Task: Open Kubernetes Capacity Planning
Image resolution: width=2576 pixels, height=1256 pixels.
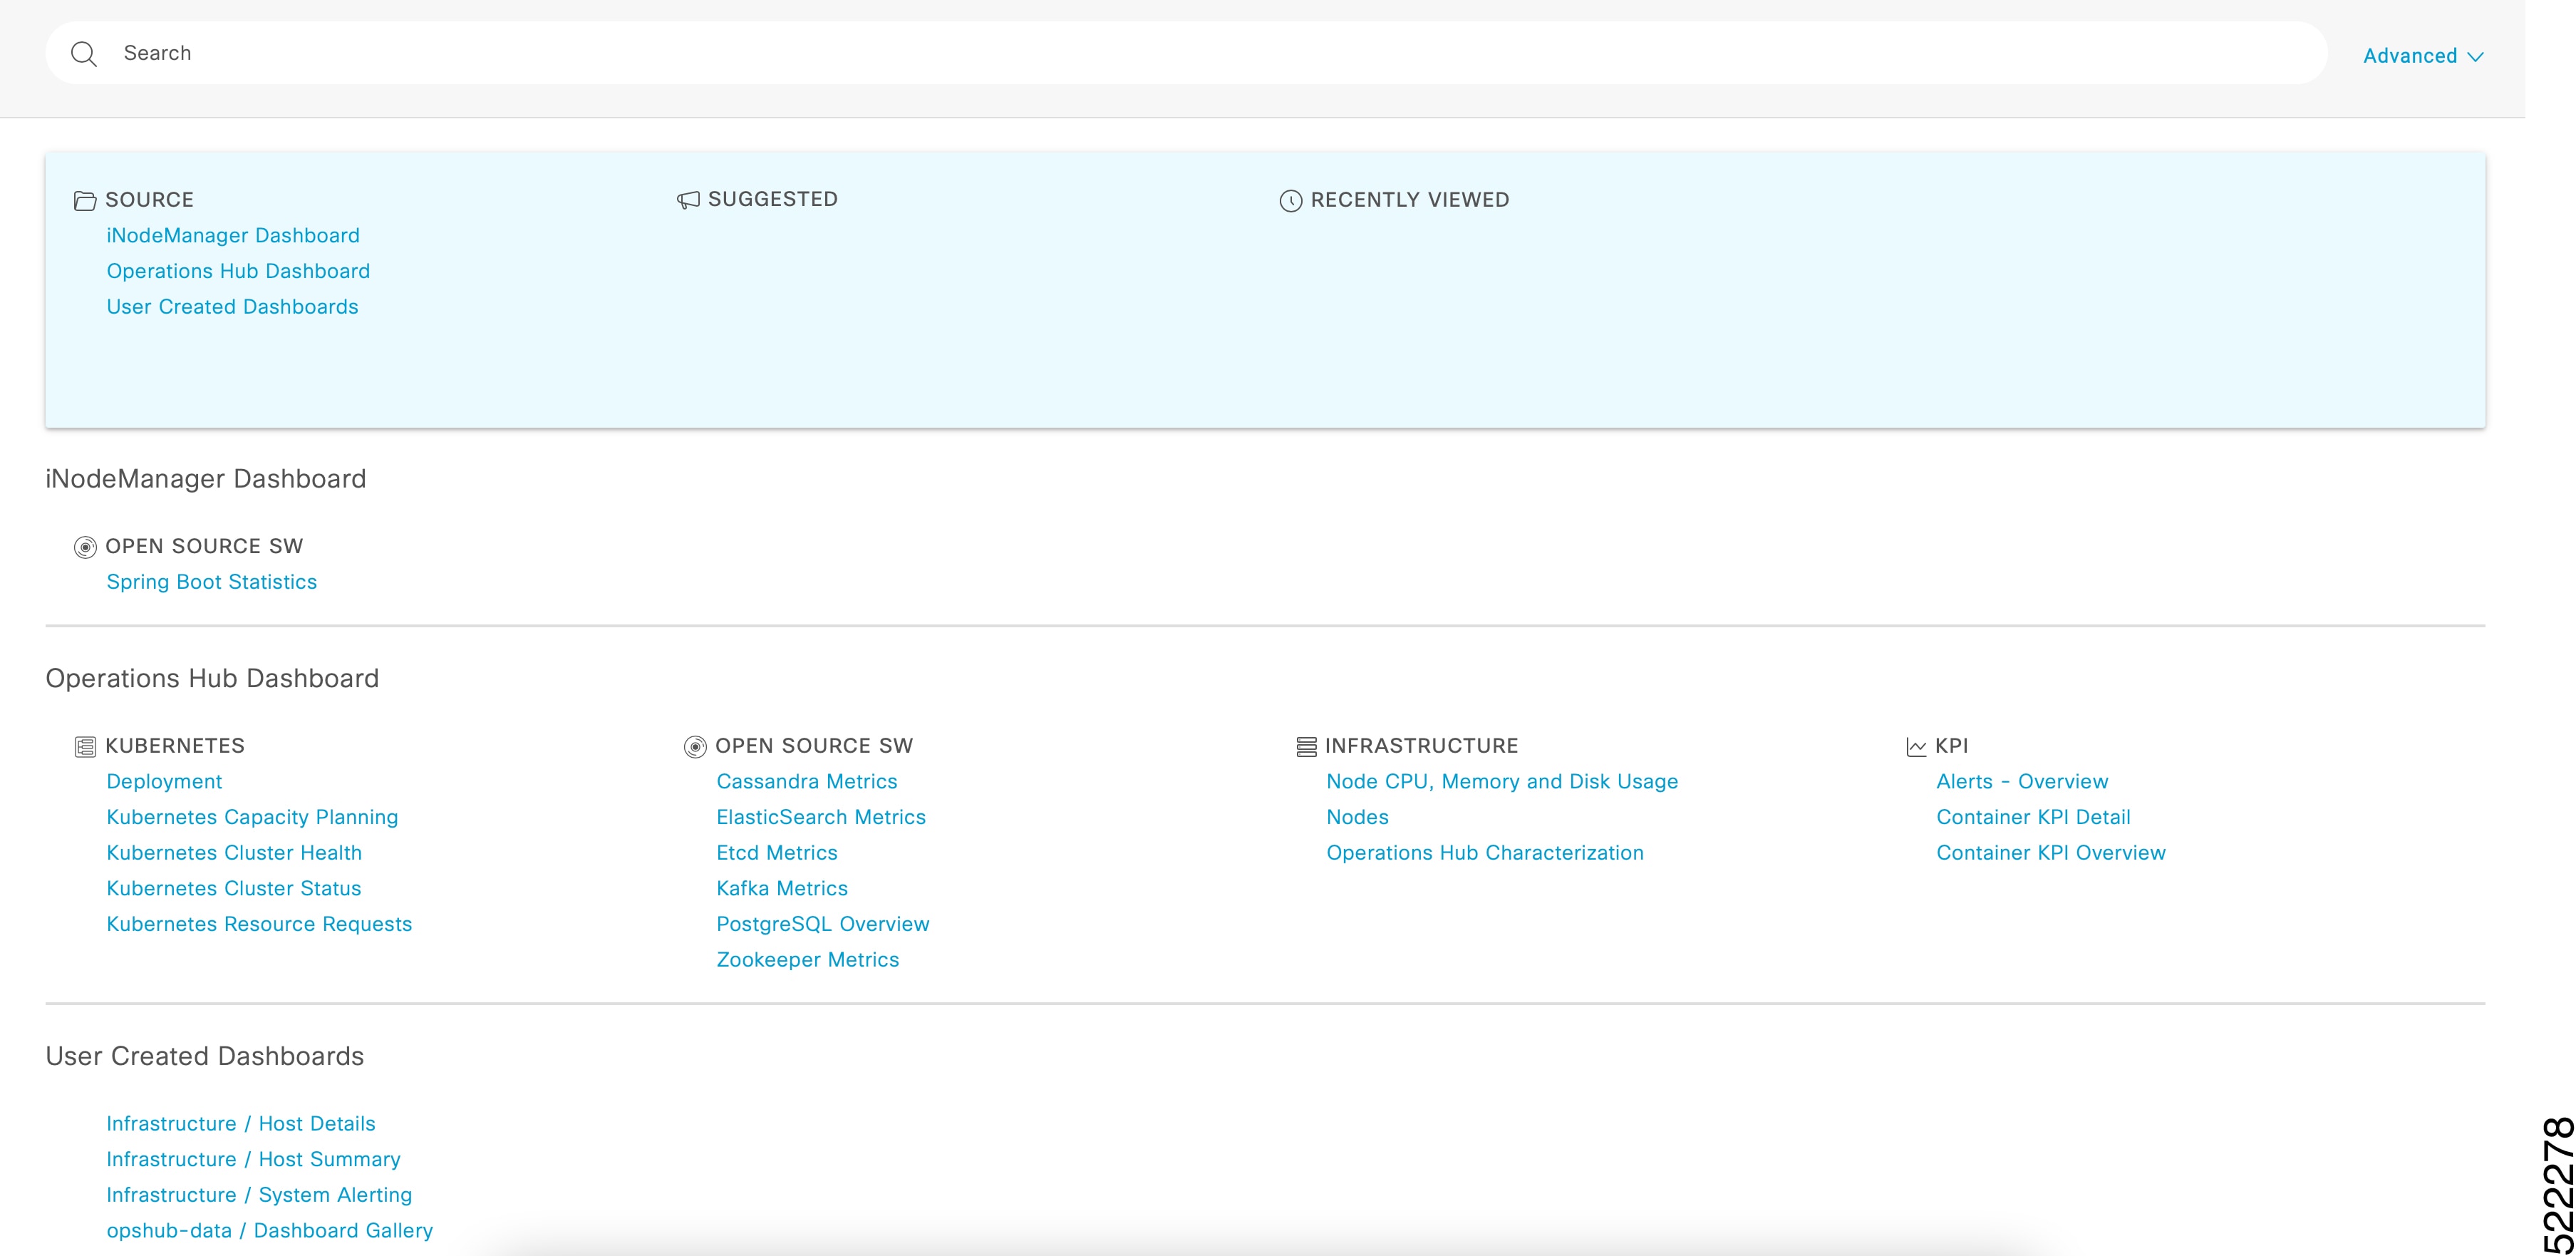Action: point(252,818)
